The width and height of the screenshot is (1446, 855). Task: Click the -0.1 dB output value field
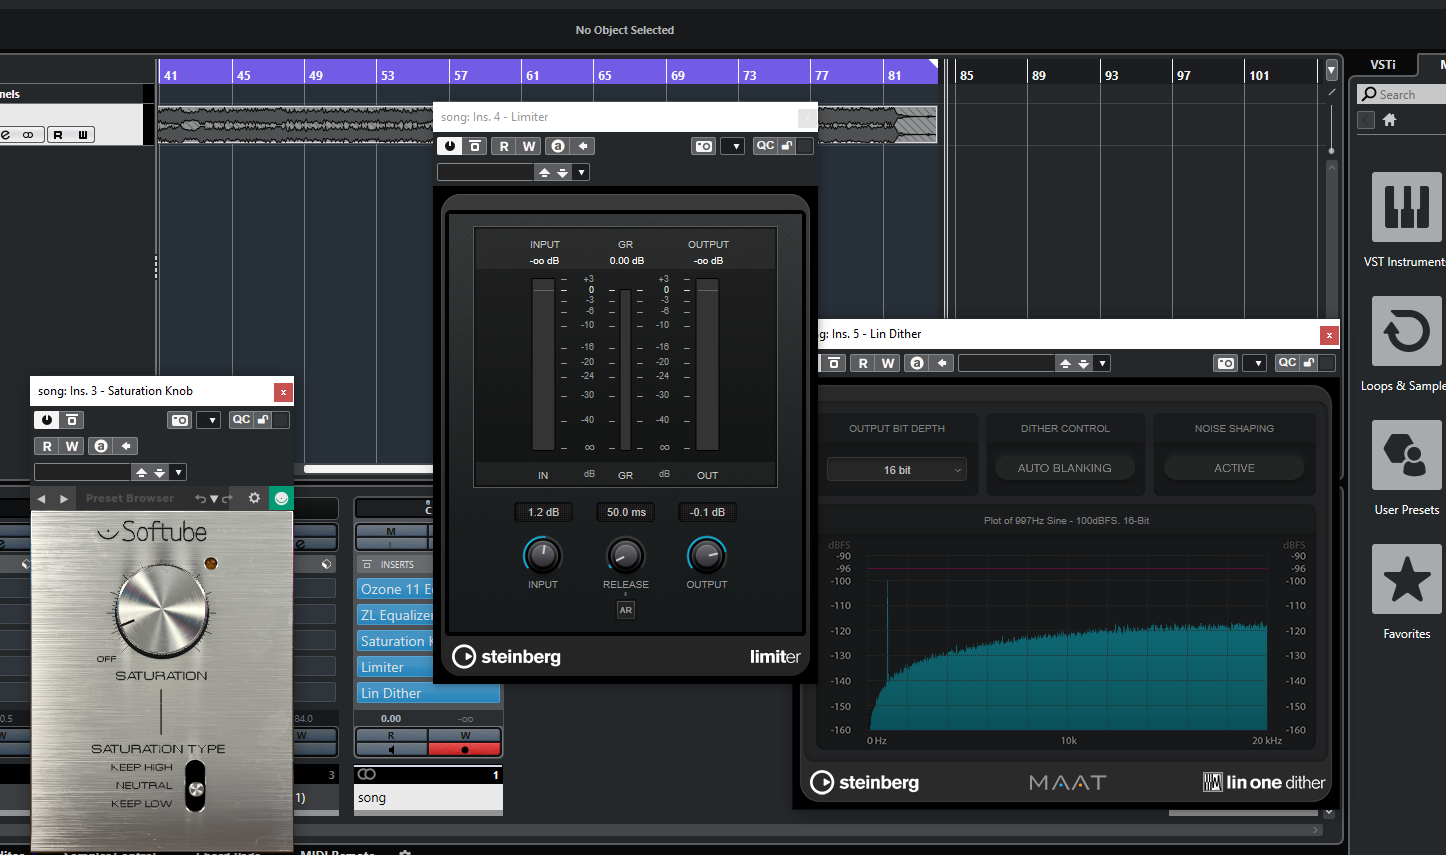tap(708, 512)
